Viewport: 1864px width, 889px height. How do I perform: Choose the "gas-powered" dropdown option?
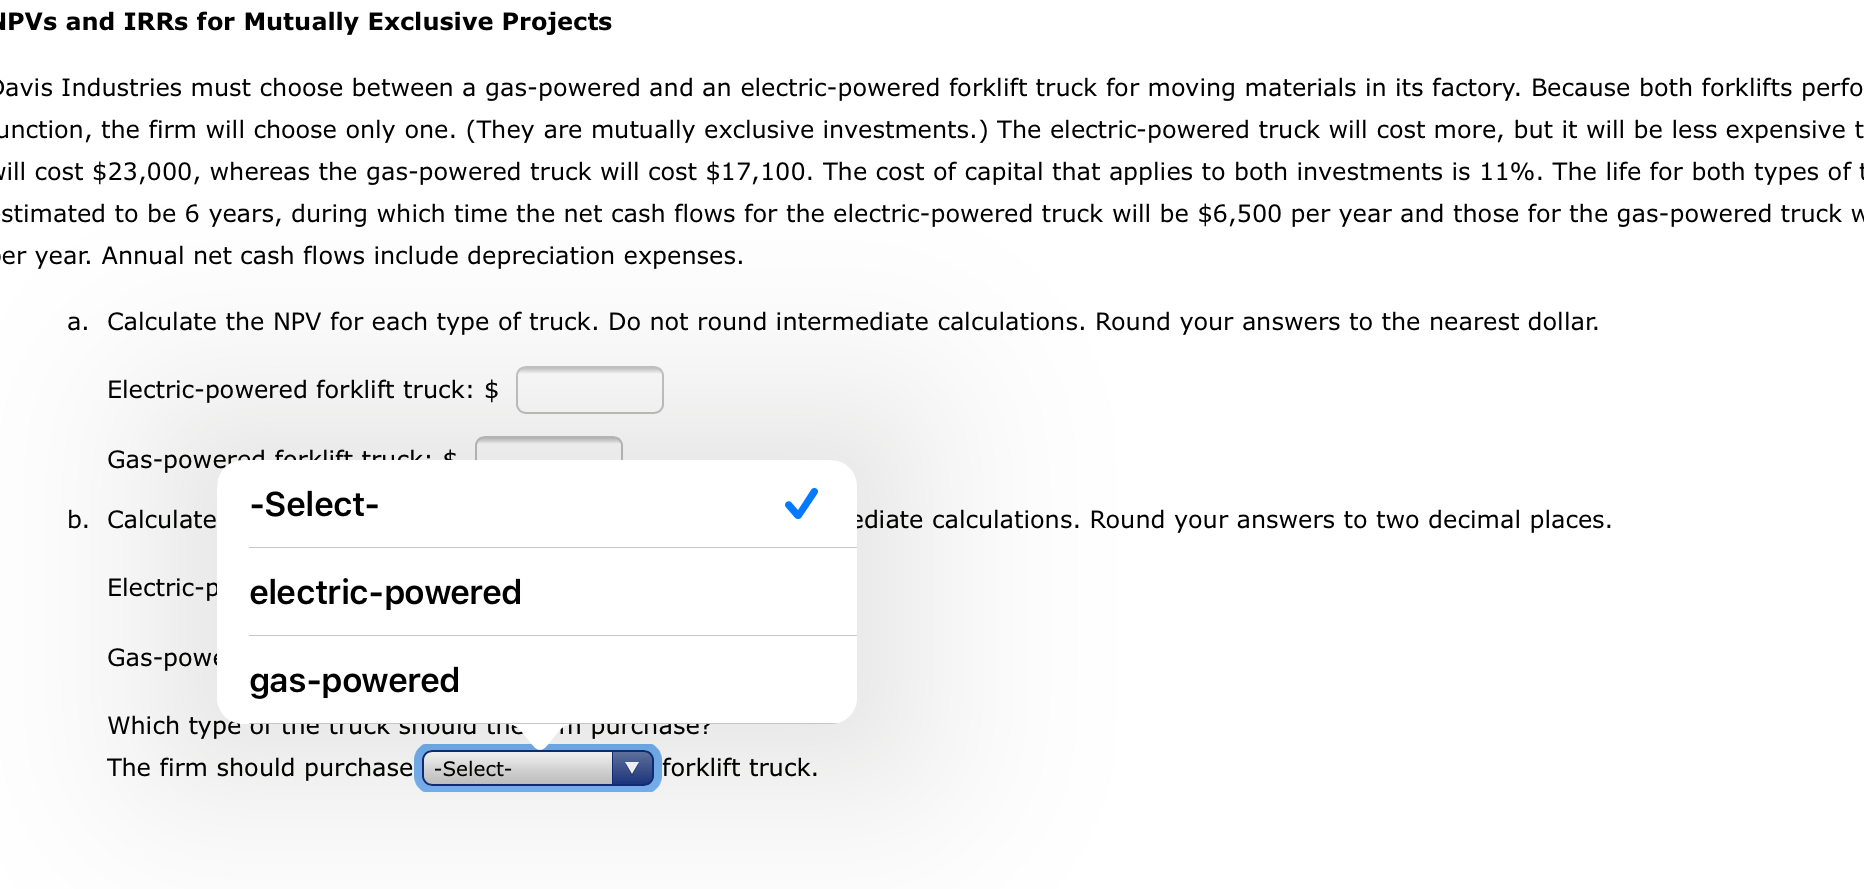pos(354,679)
